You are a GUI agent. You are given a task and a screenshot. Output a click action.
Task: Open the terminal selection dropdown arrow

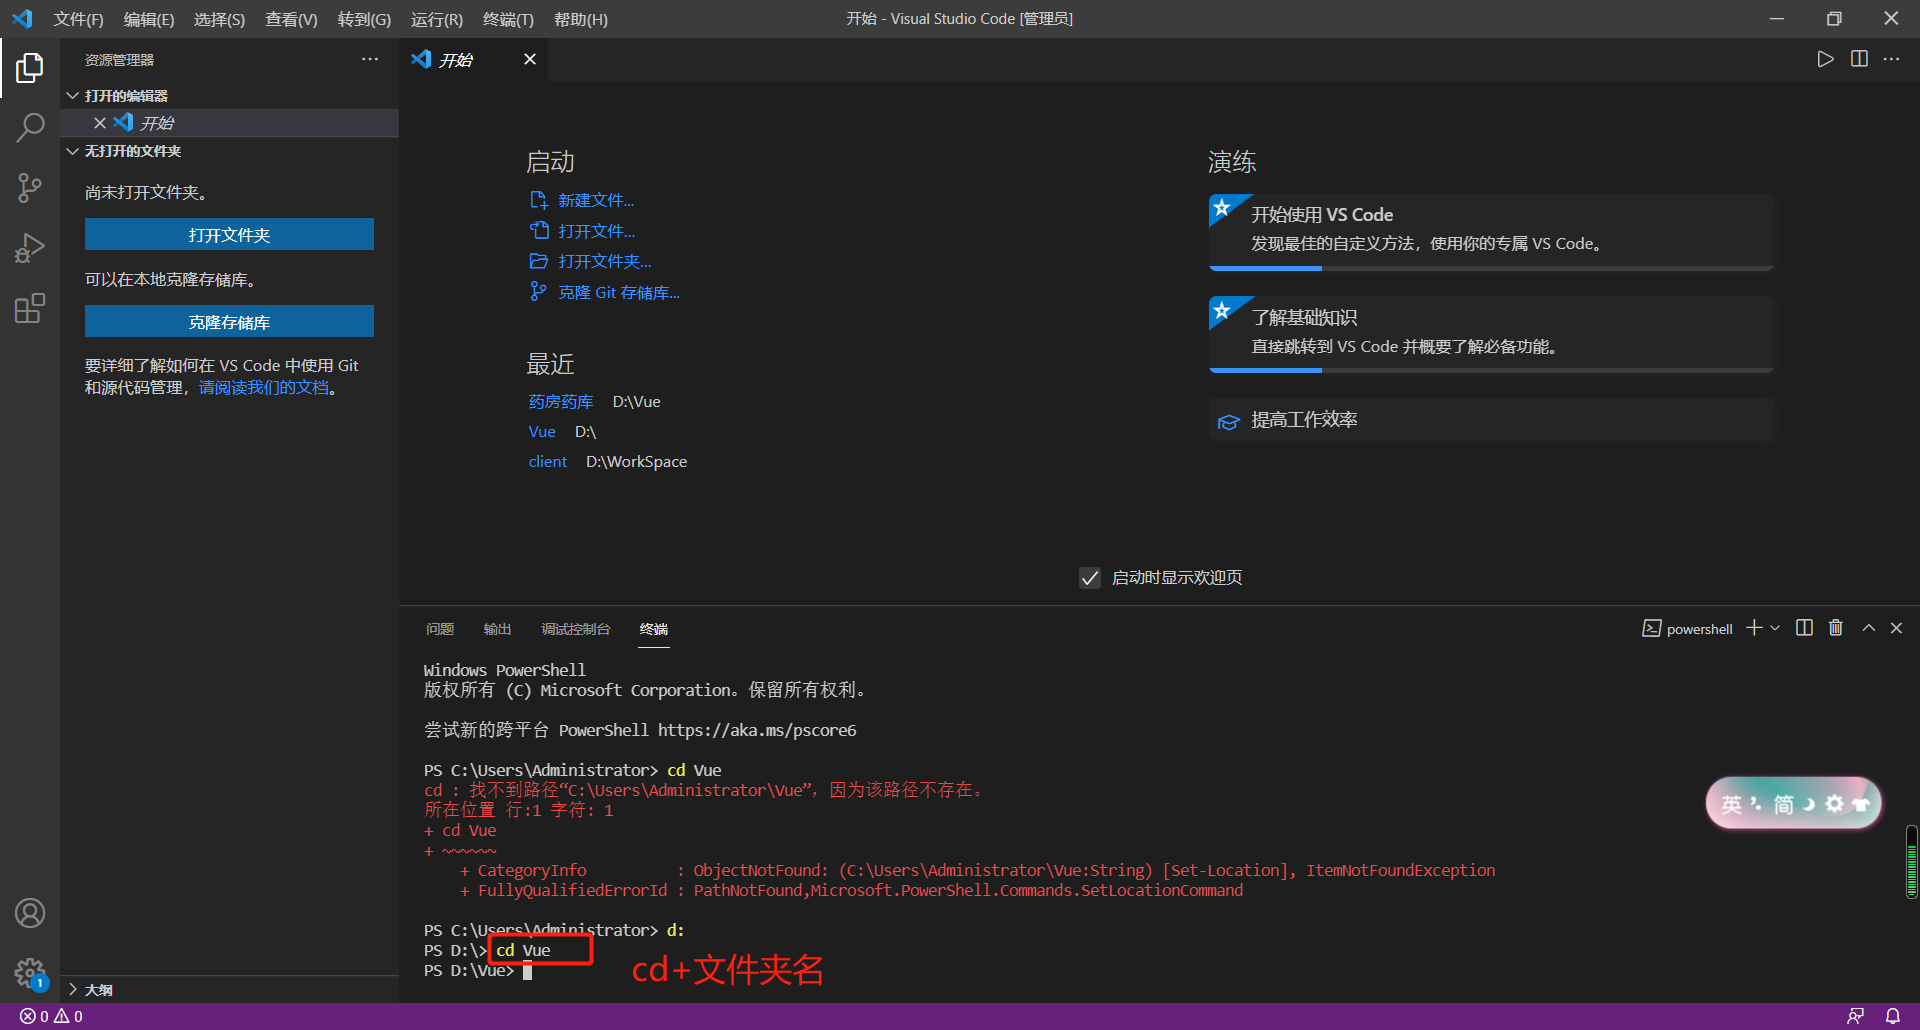tap(1776, 628)
